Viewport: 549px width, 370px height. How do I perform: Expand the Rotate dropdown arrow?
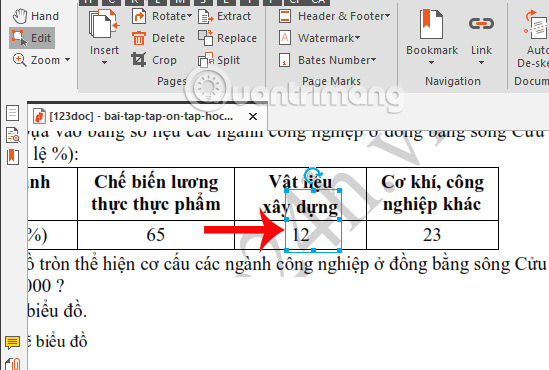[x=189, y=16]
